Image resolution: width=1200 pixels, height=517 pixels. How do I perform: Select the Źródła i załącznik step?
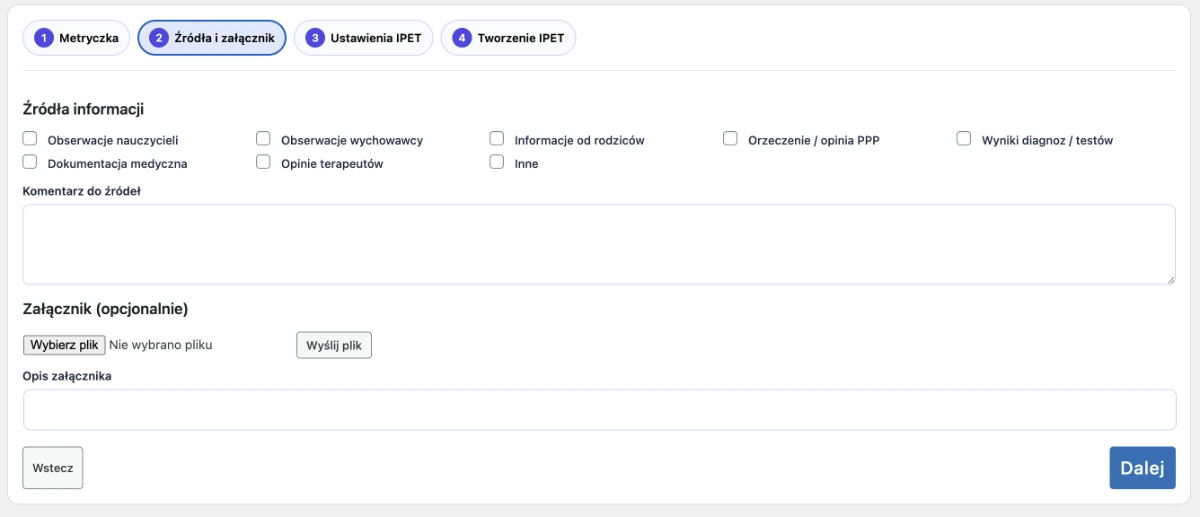click(212, 38)
